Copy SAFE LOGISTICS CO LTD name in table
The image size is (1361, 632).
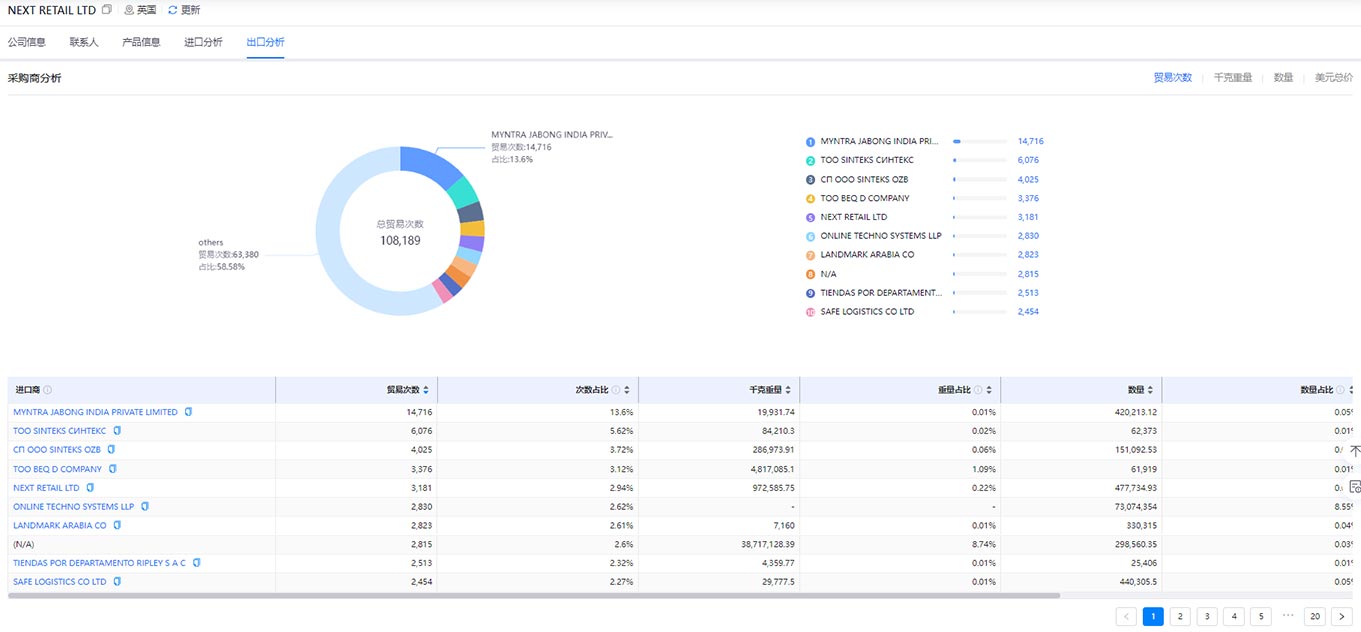pyautogui.click(x=117, y=582)
